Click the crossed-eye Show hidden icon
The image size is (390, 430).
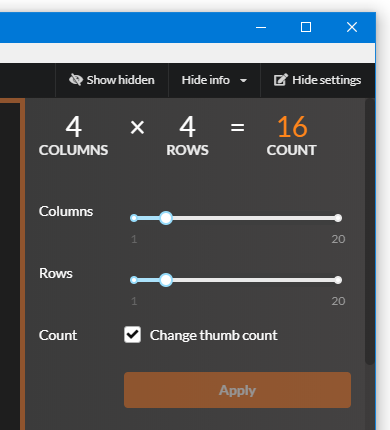(x=76, y=80)
